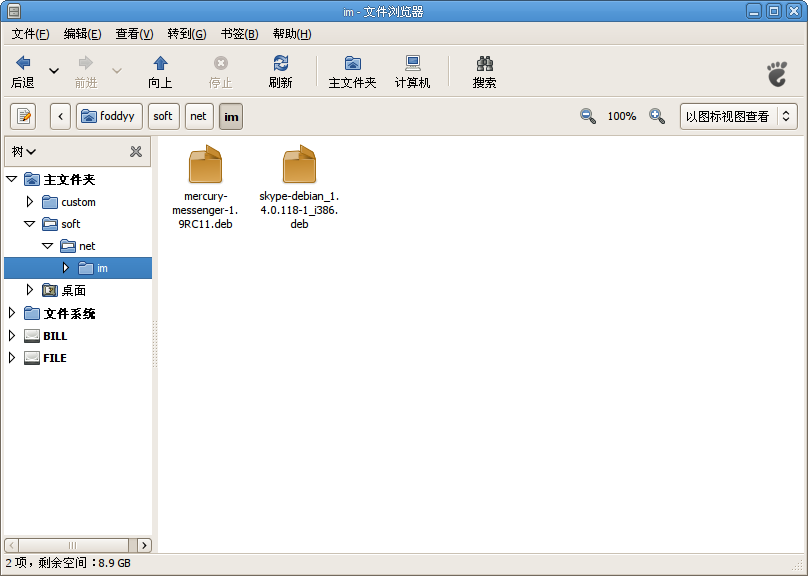Open the 树 side pane selector

(24, 151)
